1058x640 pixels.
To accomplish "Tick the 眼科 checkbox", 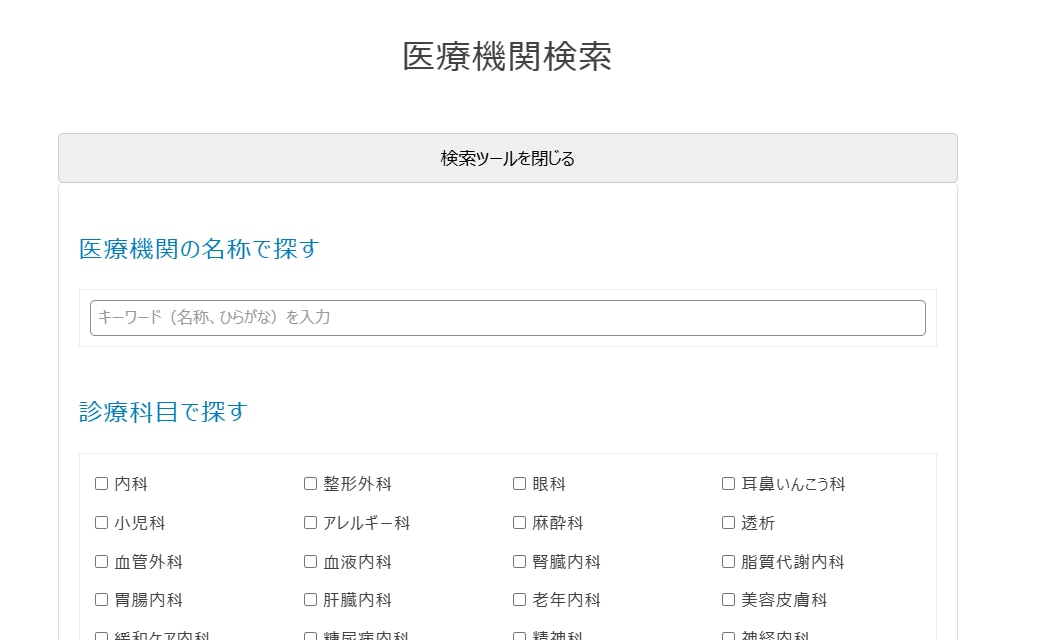I will (x=519, y=484).
